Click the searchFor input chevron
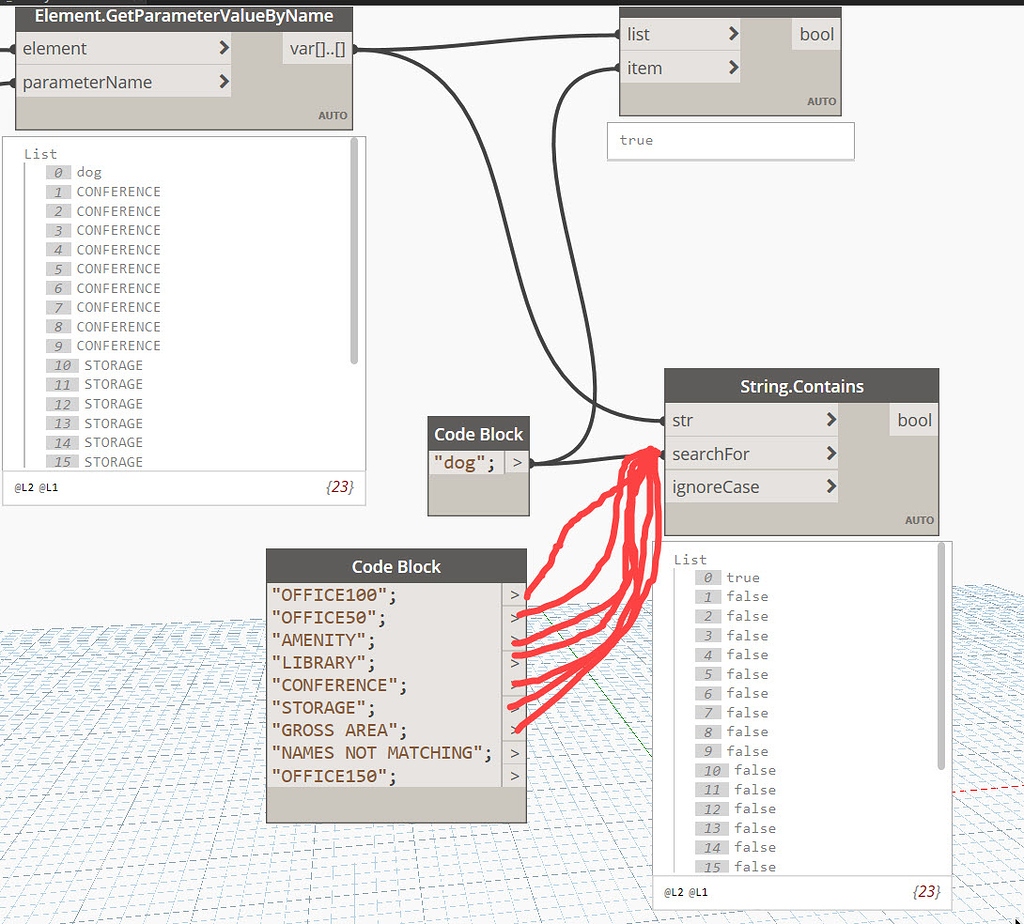Viewport: 1024px width, 924px height. click(x=830, y=454)
